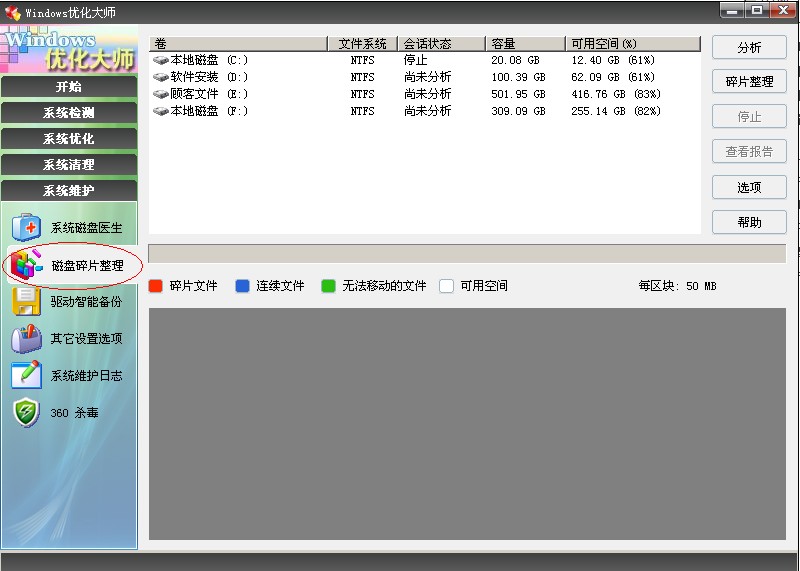The height and width of the screenshot is (571, 800).
Task: Launch the 360 杀毒 shield icon
Action: coord(26,412)
